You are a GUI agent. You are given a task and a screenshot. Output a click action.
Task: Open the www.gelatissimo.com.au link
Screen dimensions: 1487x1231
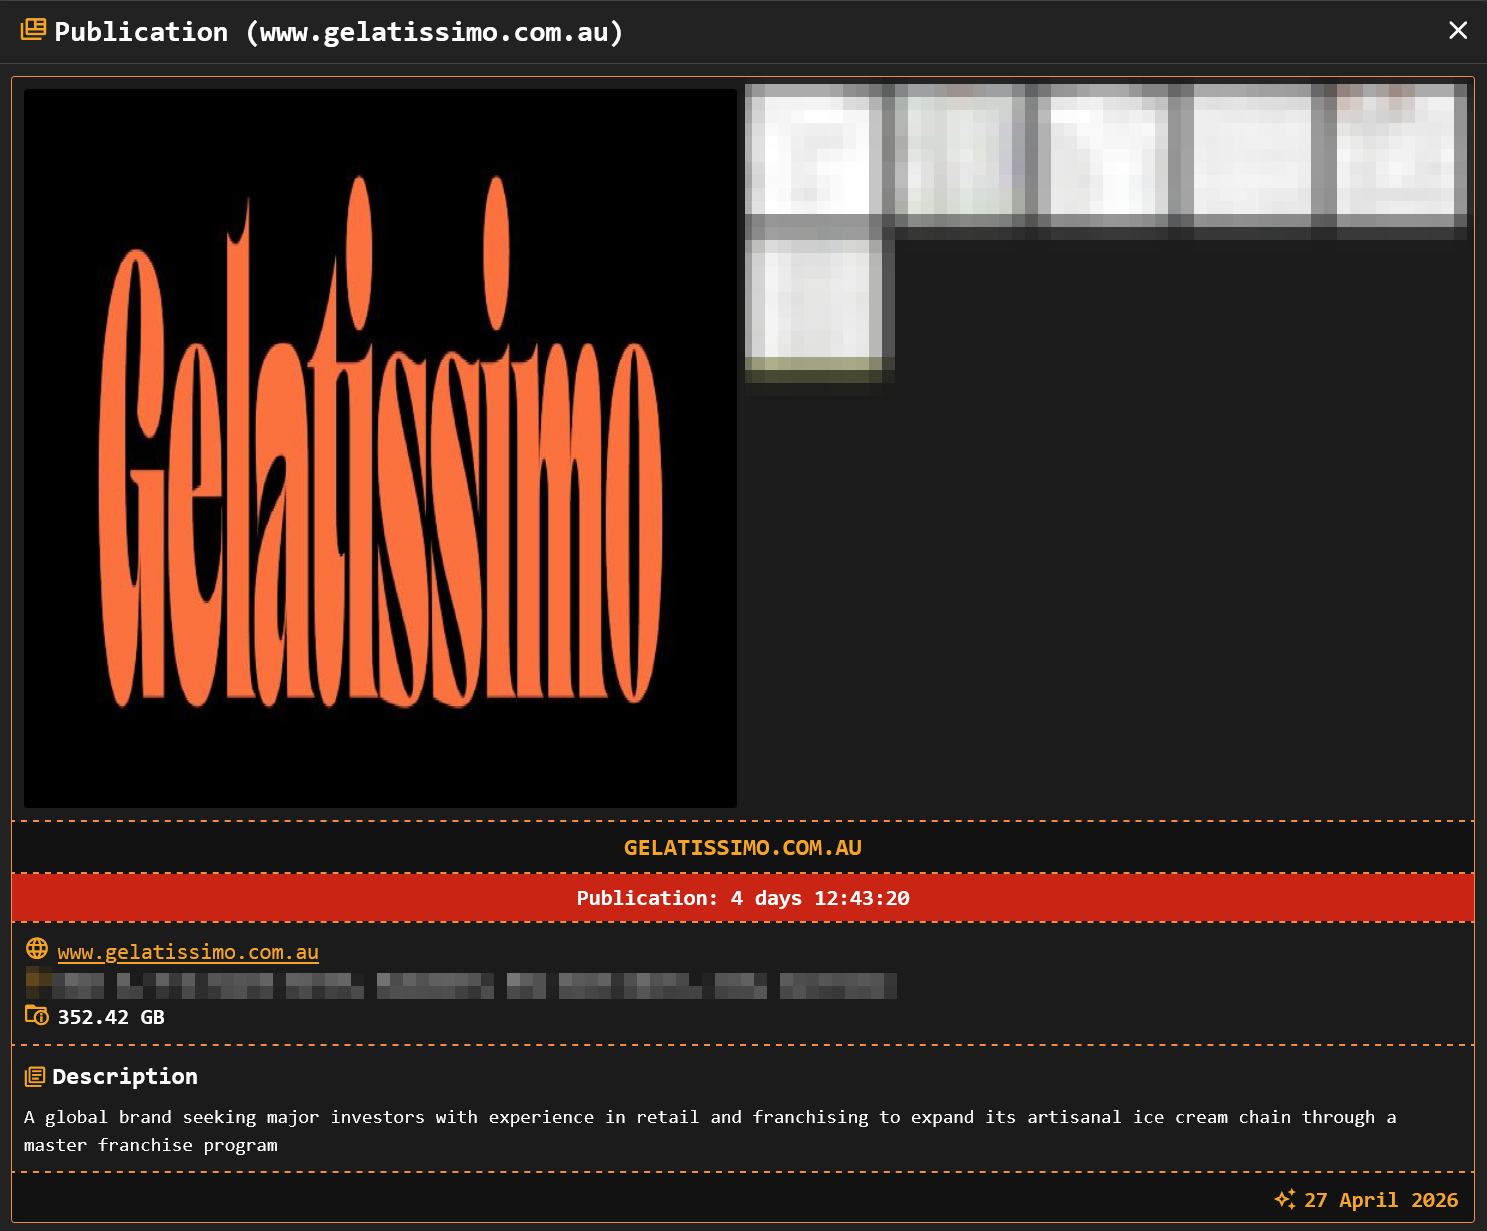coord(188,952)
